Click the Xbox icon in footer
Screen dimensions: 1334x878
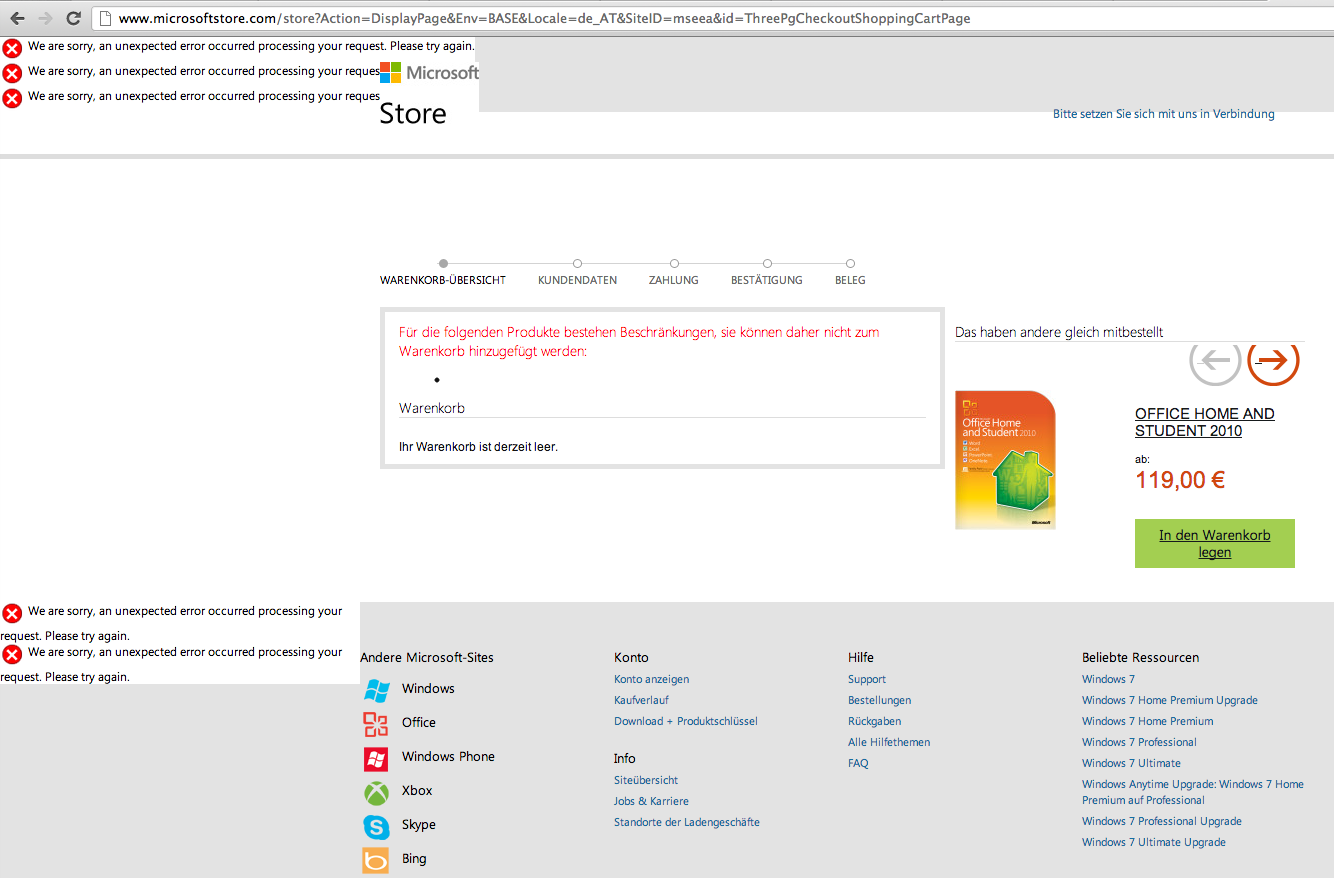376,791
